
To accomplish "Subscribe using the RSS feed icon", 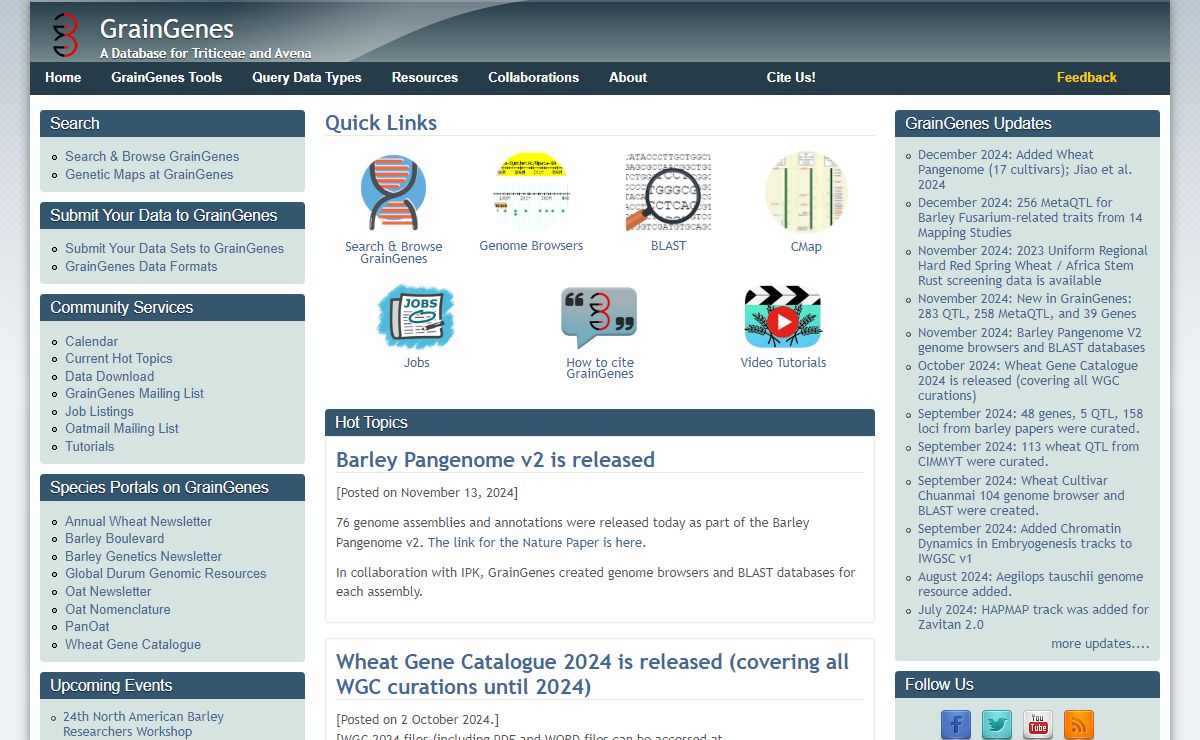I will tap(1079, 724).
